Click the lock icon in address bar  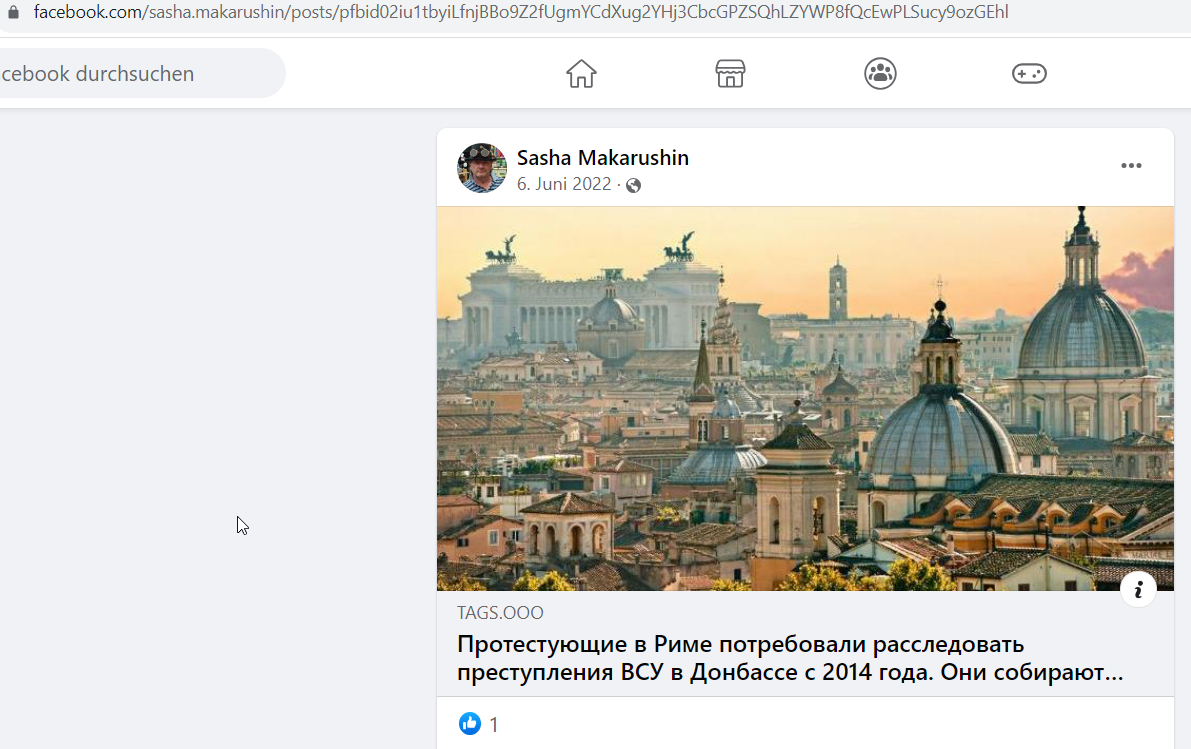[13, 12]
